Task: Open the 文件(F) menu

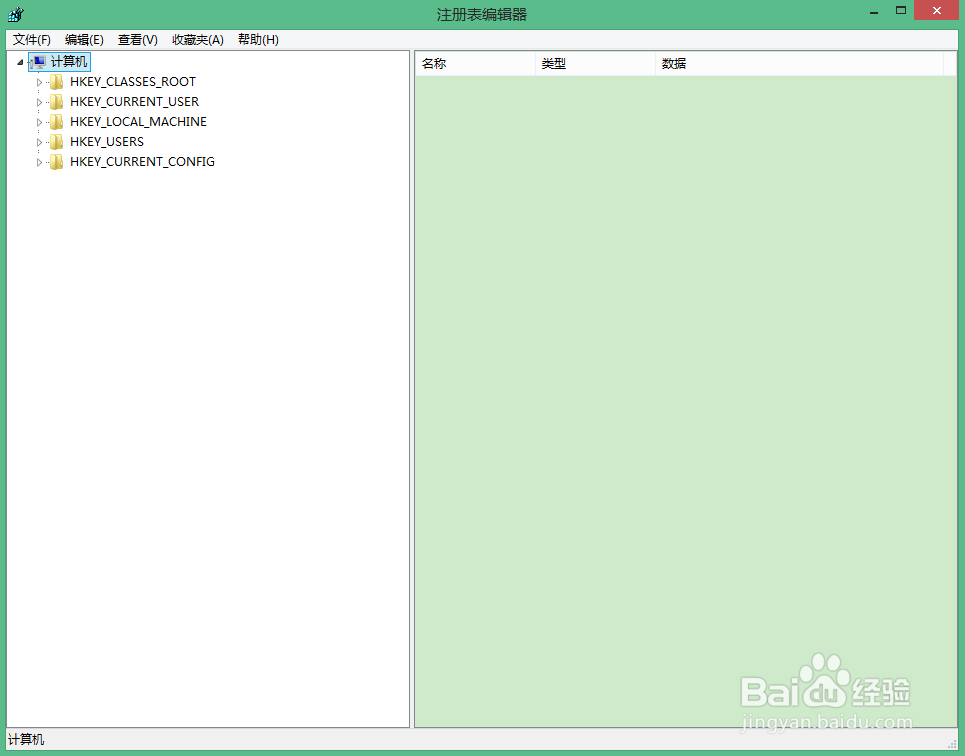Action: click(x=31, y=40)
